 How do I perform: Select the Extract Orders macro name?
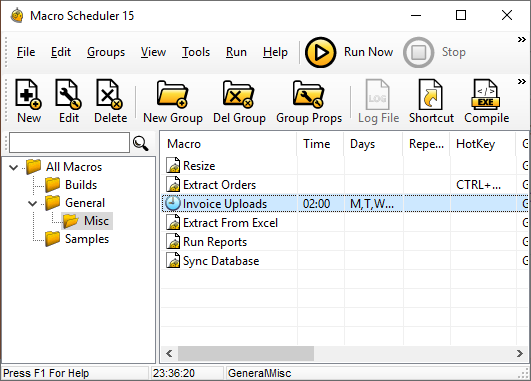coord(219,185)
